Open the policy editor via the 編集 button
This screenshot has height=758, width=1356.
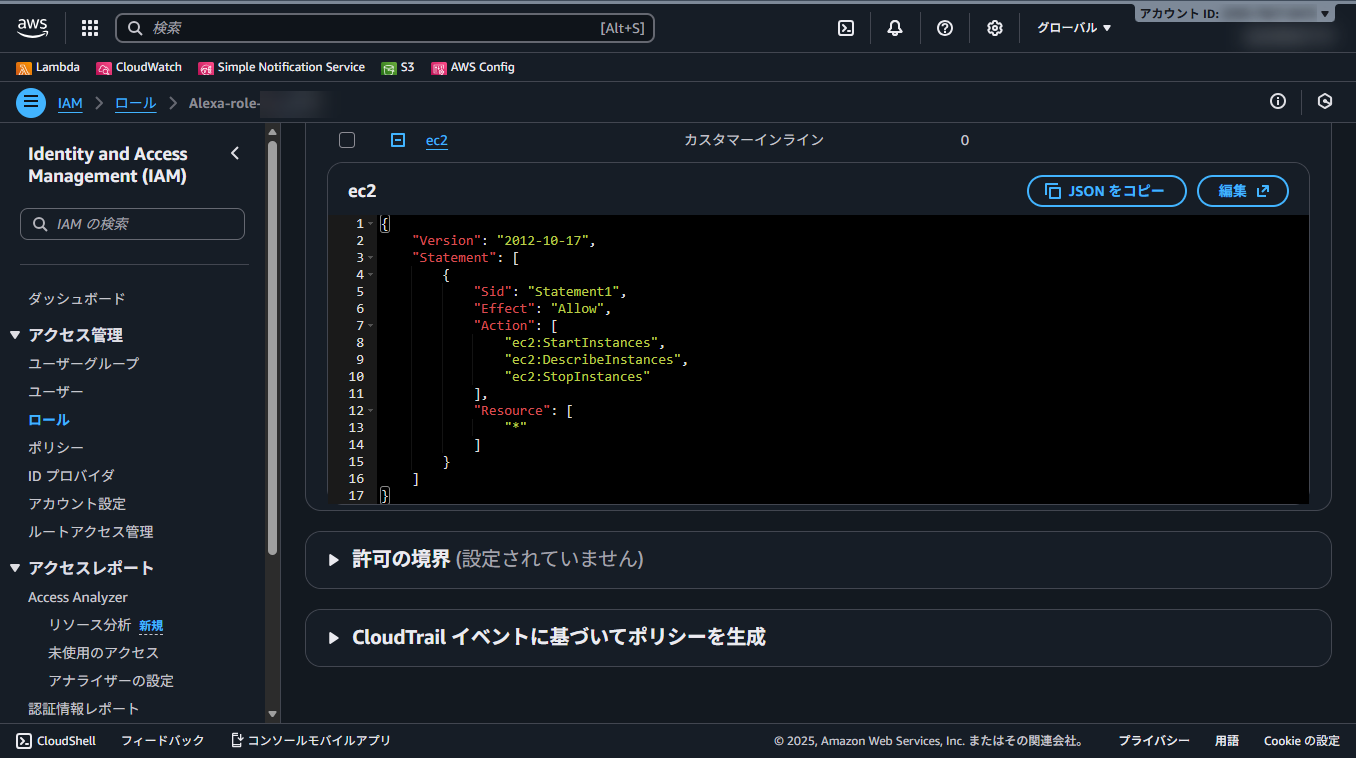click(1242, 191)
